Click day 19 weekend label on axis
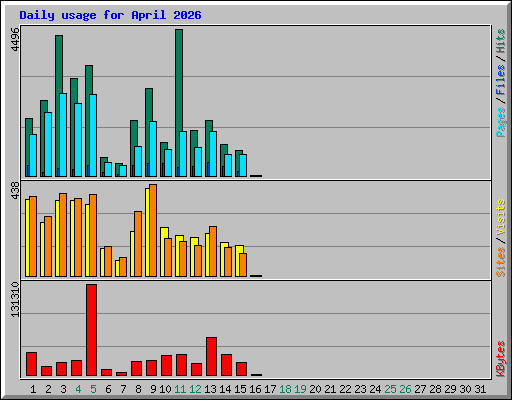The image size is (512, 400). [300, 389]
